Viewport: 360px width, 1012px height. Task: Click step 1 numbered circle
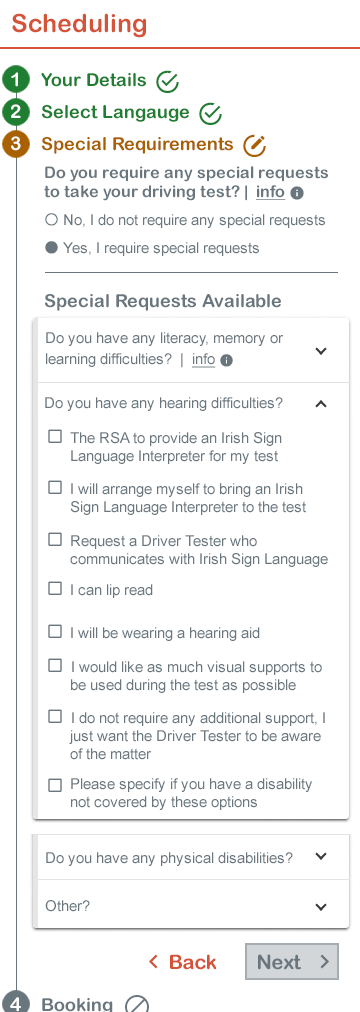tap(15, 81)
